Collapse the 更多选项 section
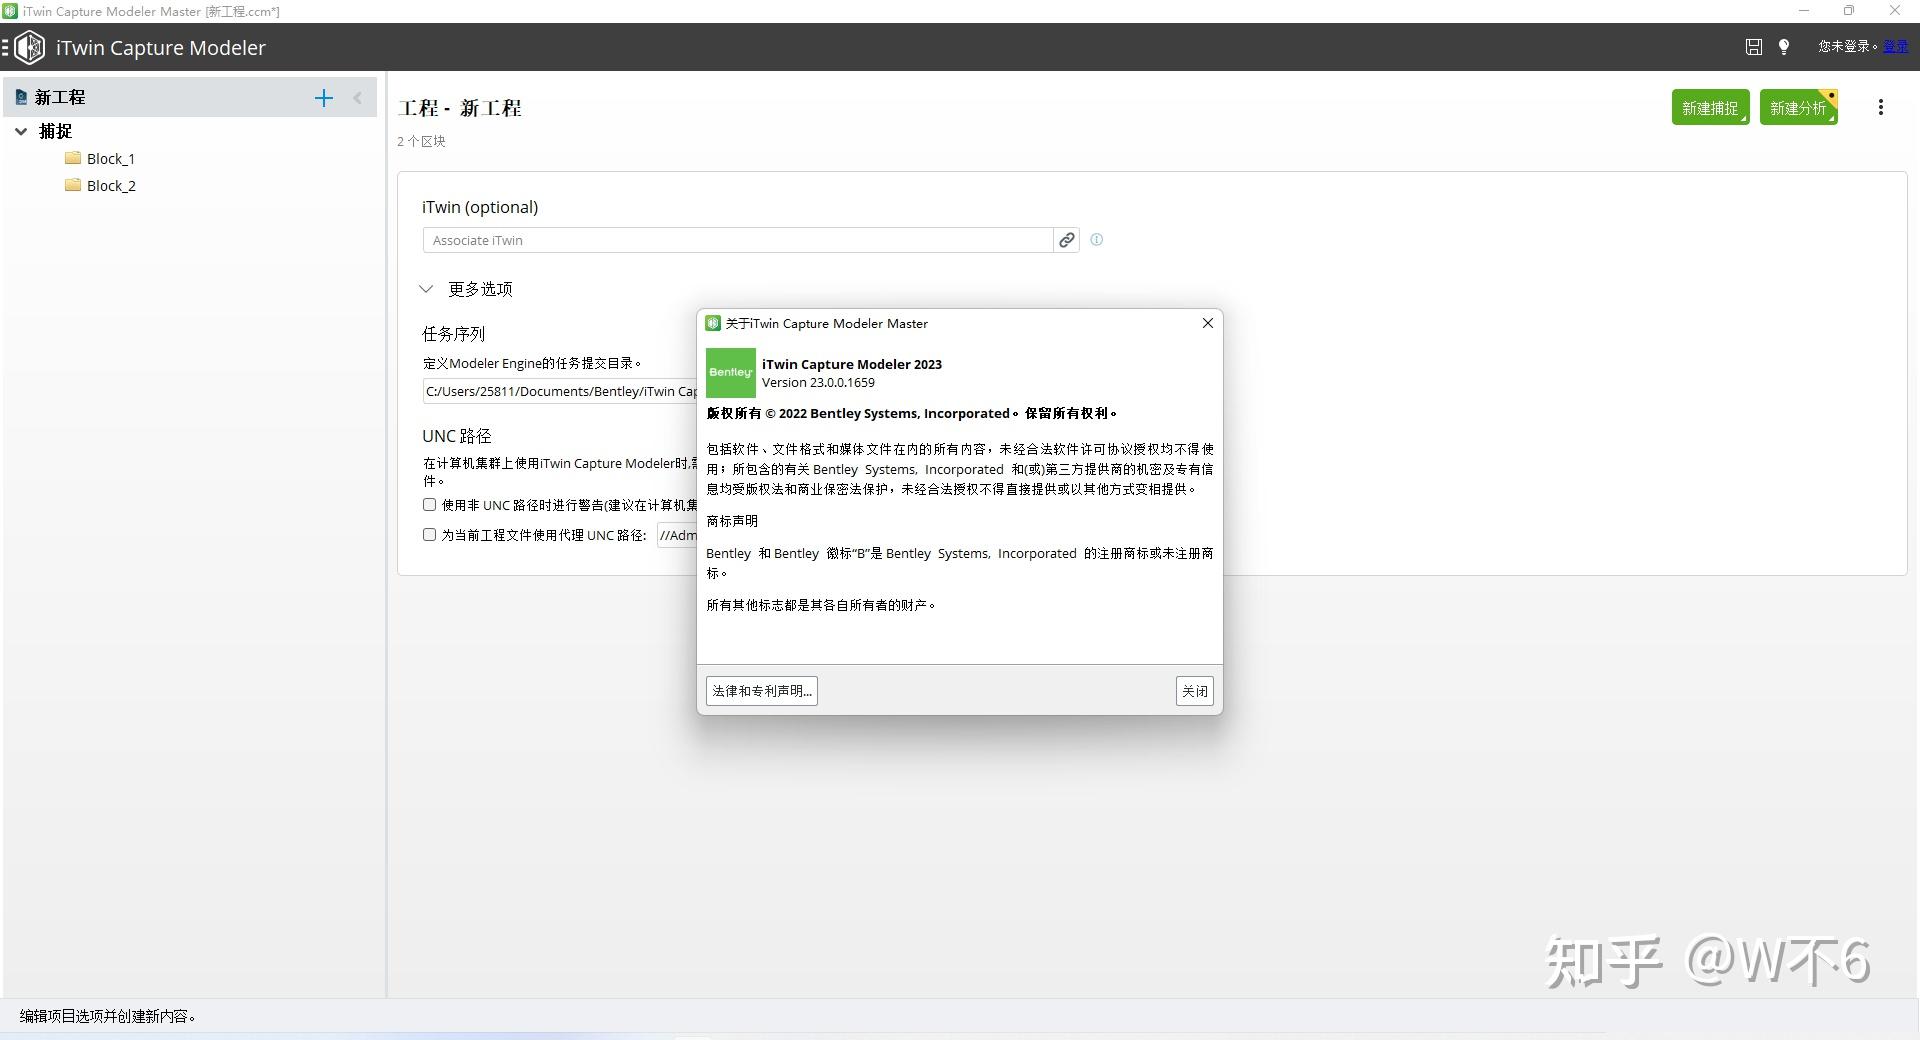 click(x=427, y=289)
